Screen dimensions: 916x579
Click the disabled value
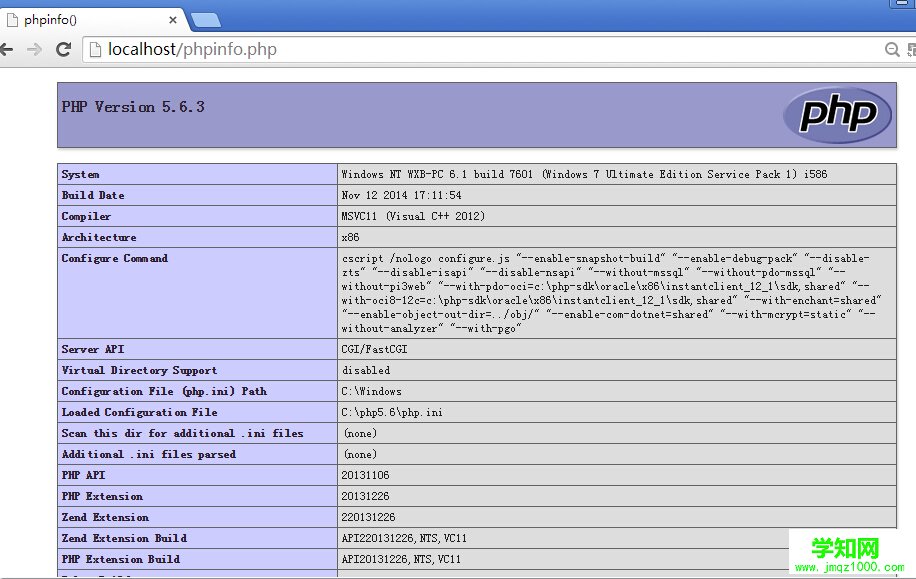point(366,370)
